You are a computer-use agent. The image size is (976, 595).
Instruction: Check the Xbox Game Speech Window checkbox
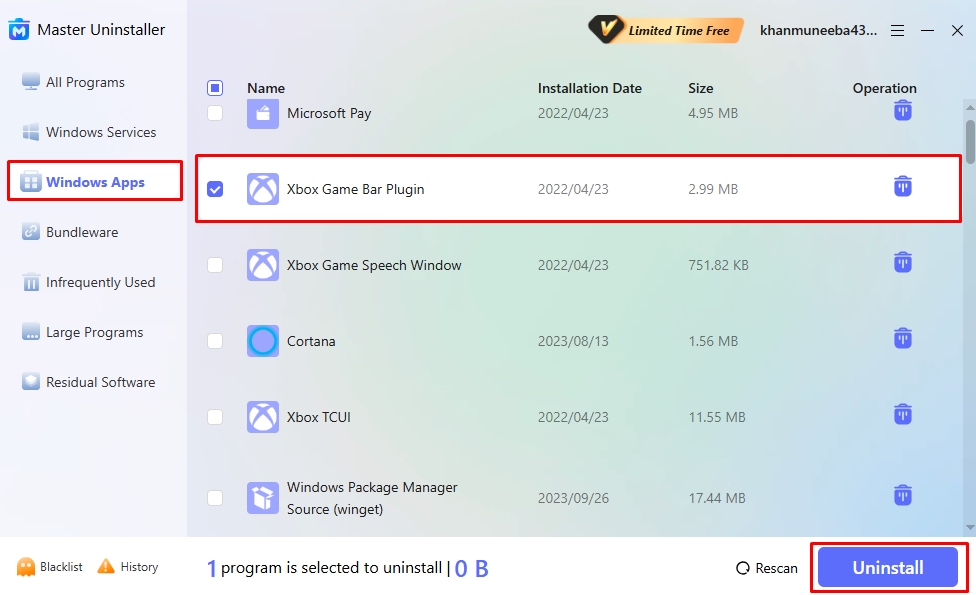(215, 265)
